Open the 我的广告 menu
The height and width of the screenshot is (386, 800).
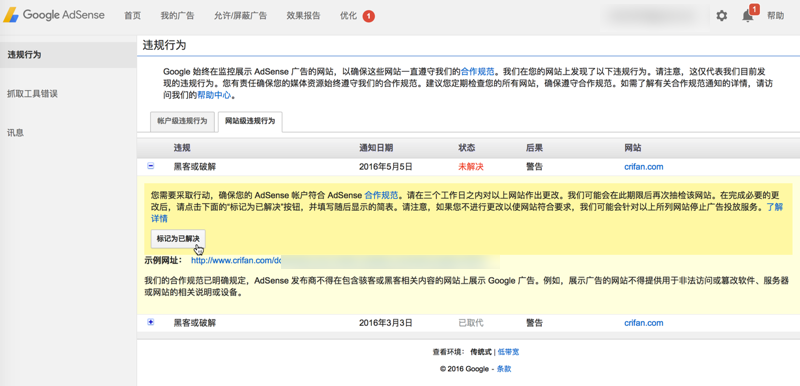pyautogui.click(x=177, y=16)
